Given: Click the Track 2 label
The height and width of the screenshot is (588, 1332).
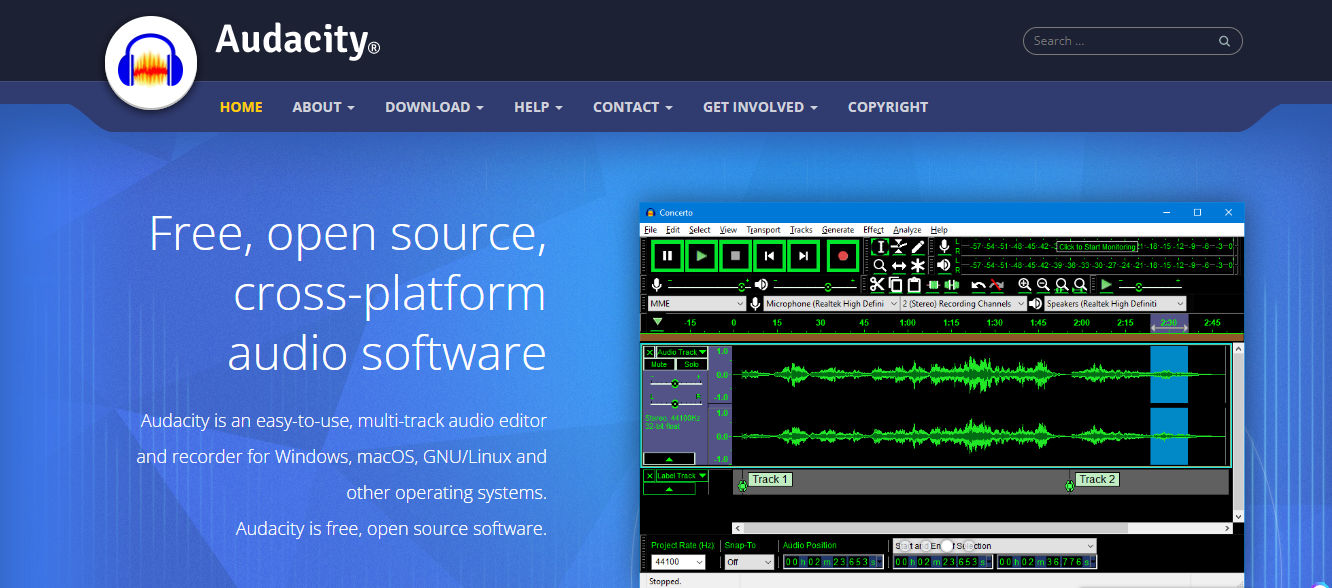Looking at the screenshot, I should coord(1097,480).
